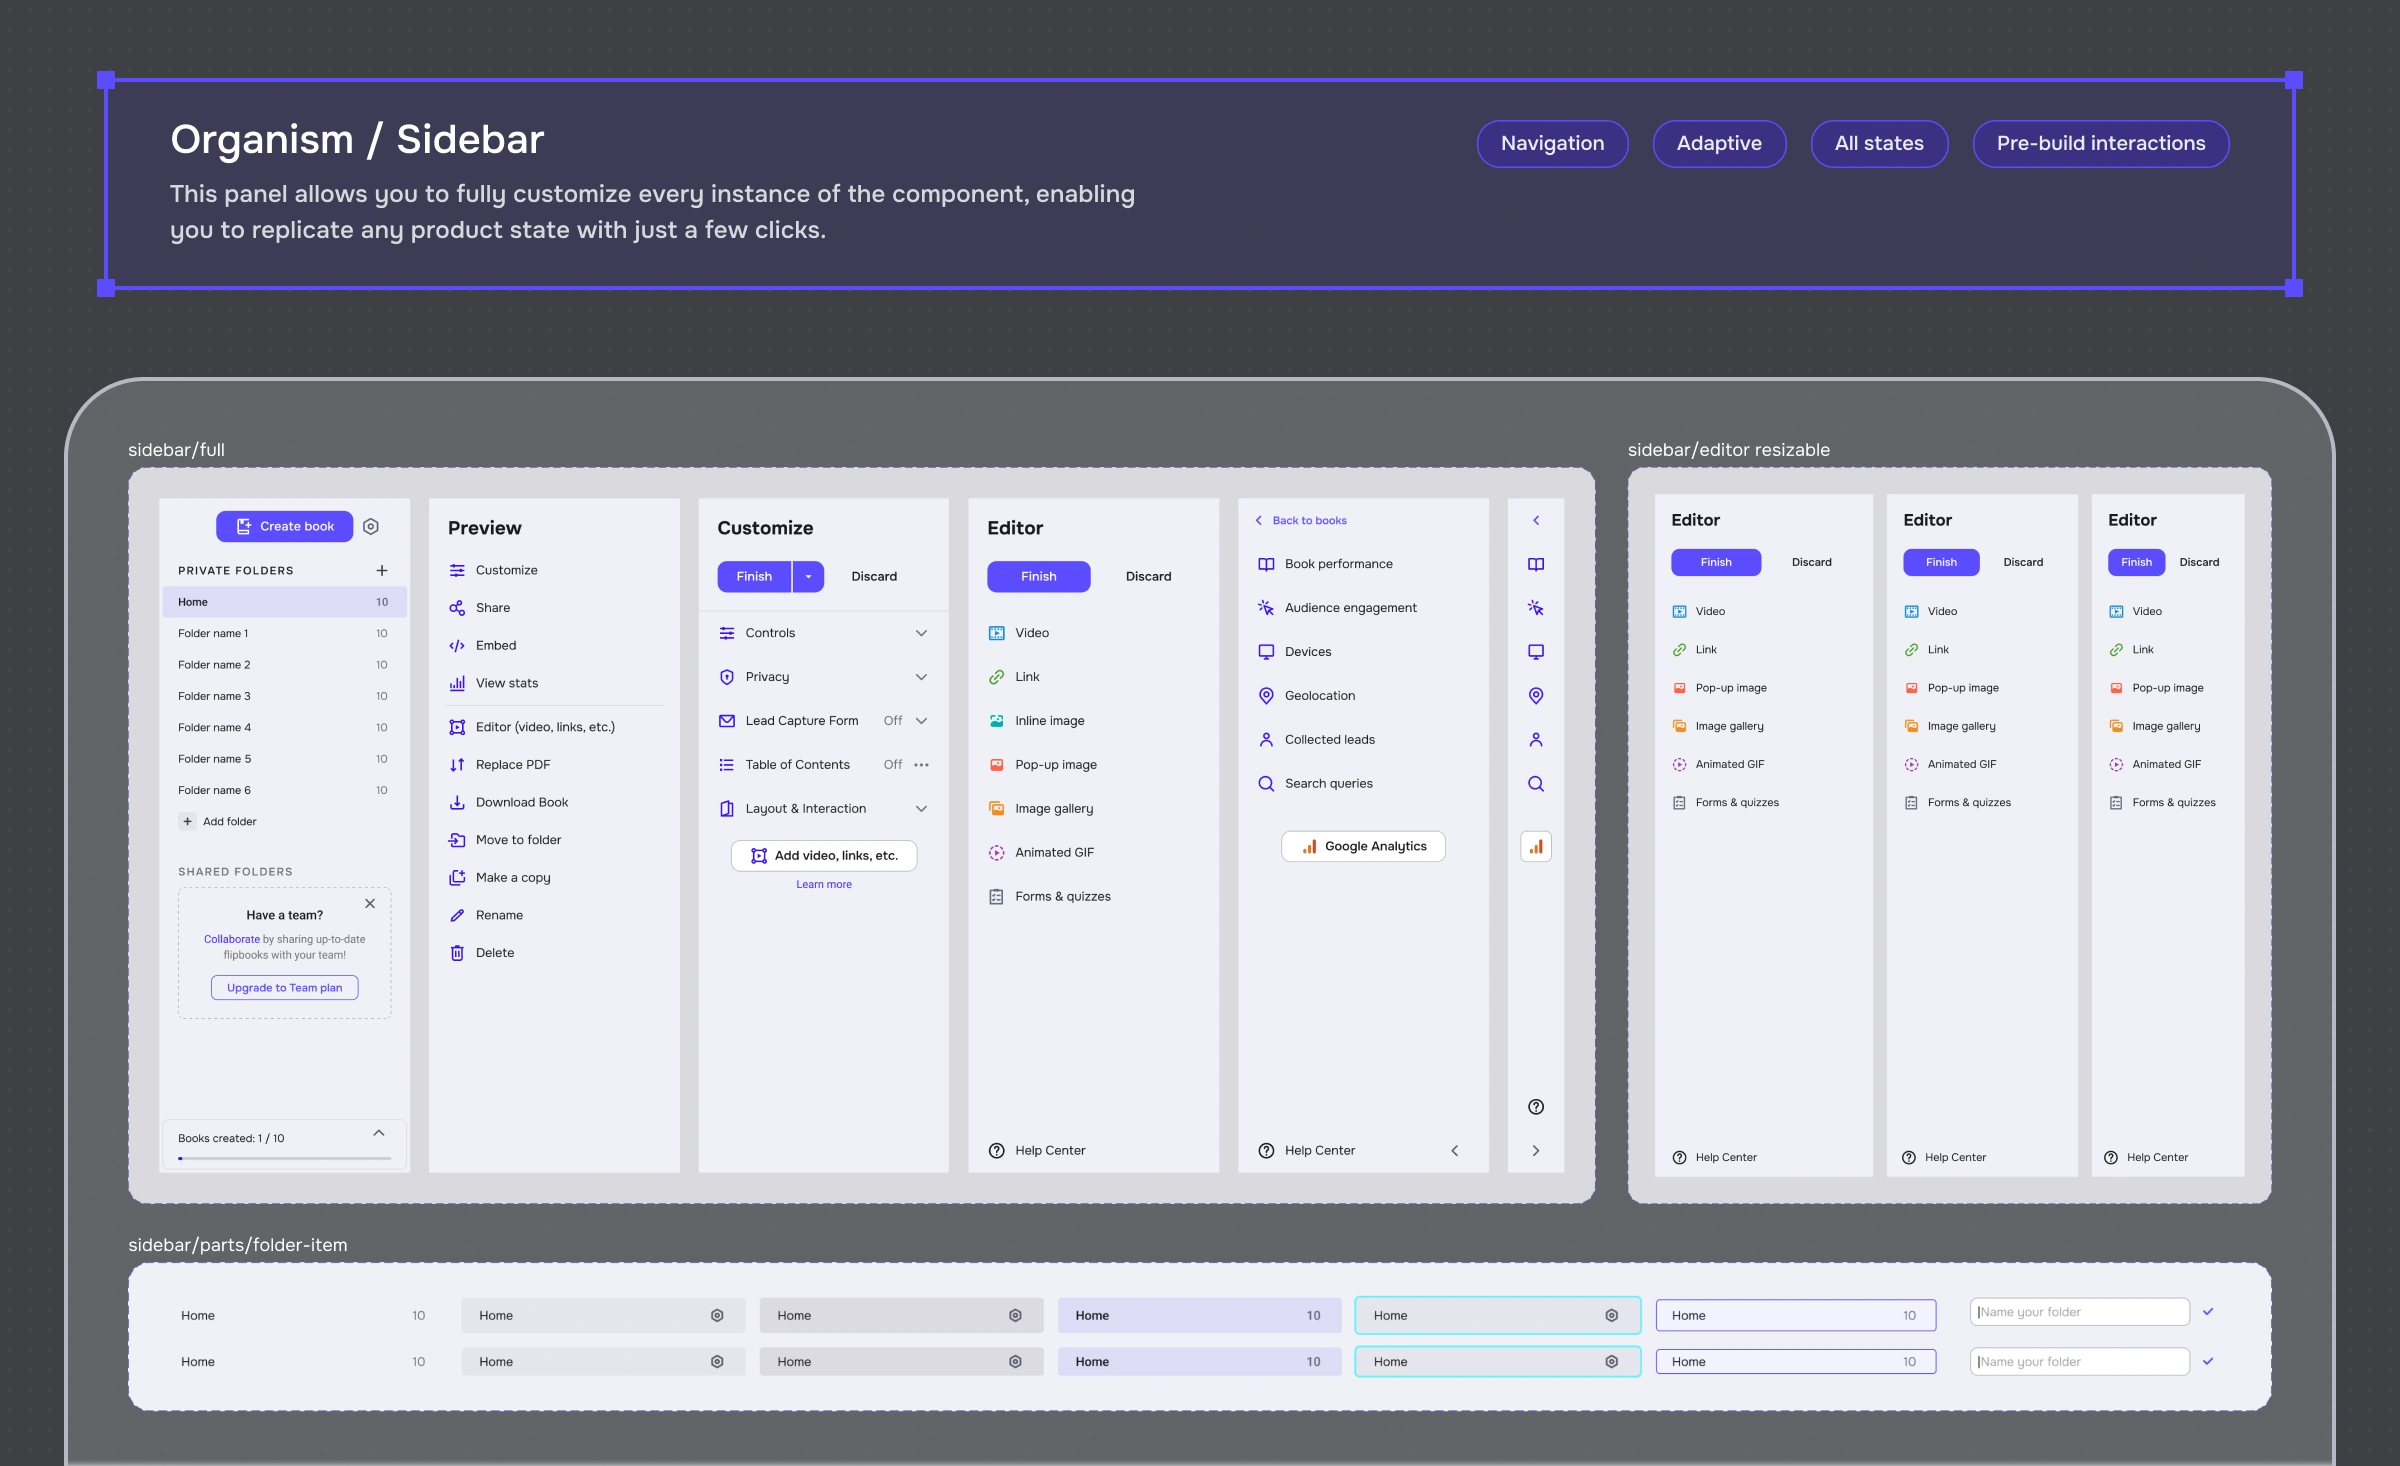Viewport: 2400px width, 1466px height.
Task: Open the Finish button dropdown arrow in Customize
Action: (x=808, y=576)
